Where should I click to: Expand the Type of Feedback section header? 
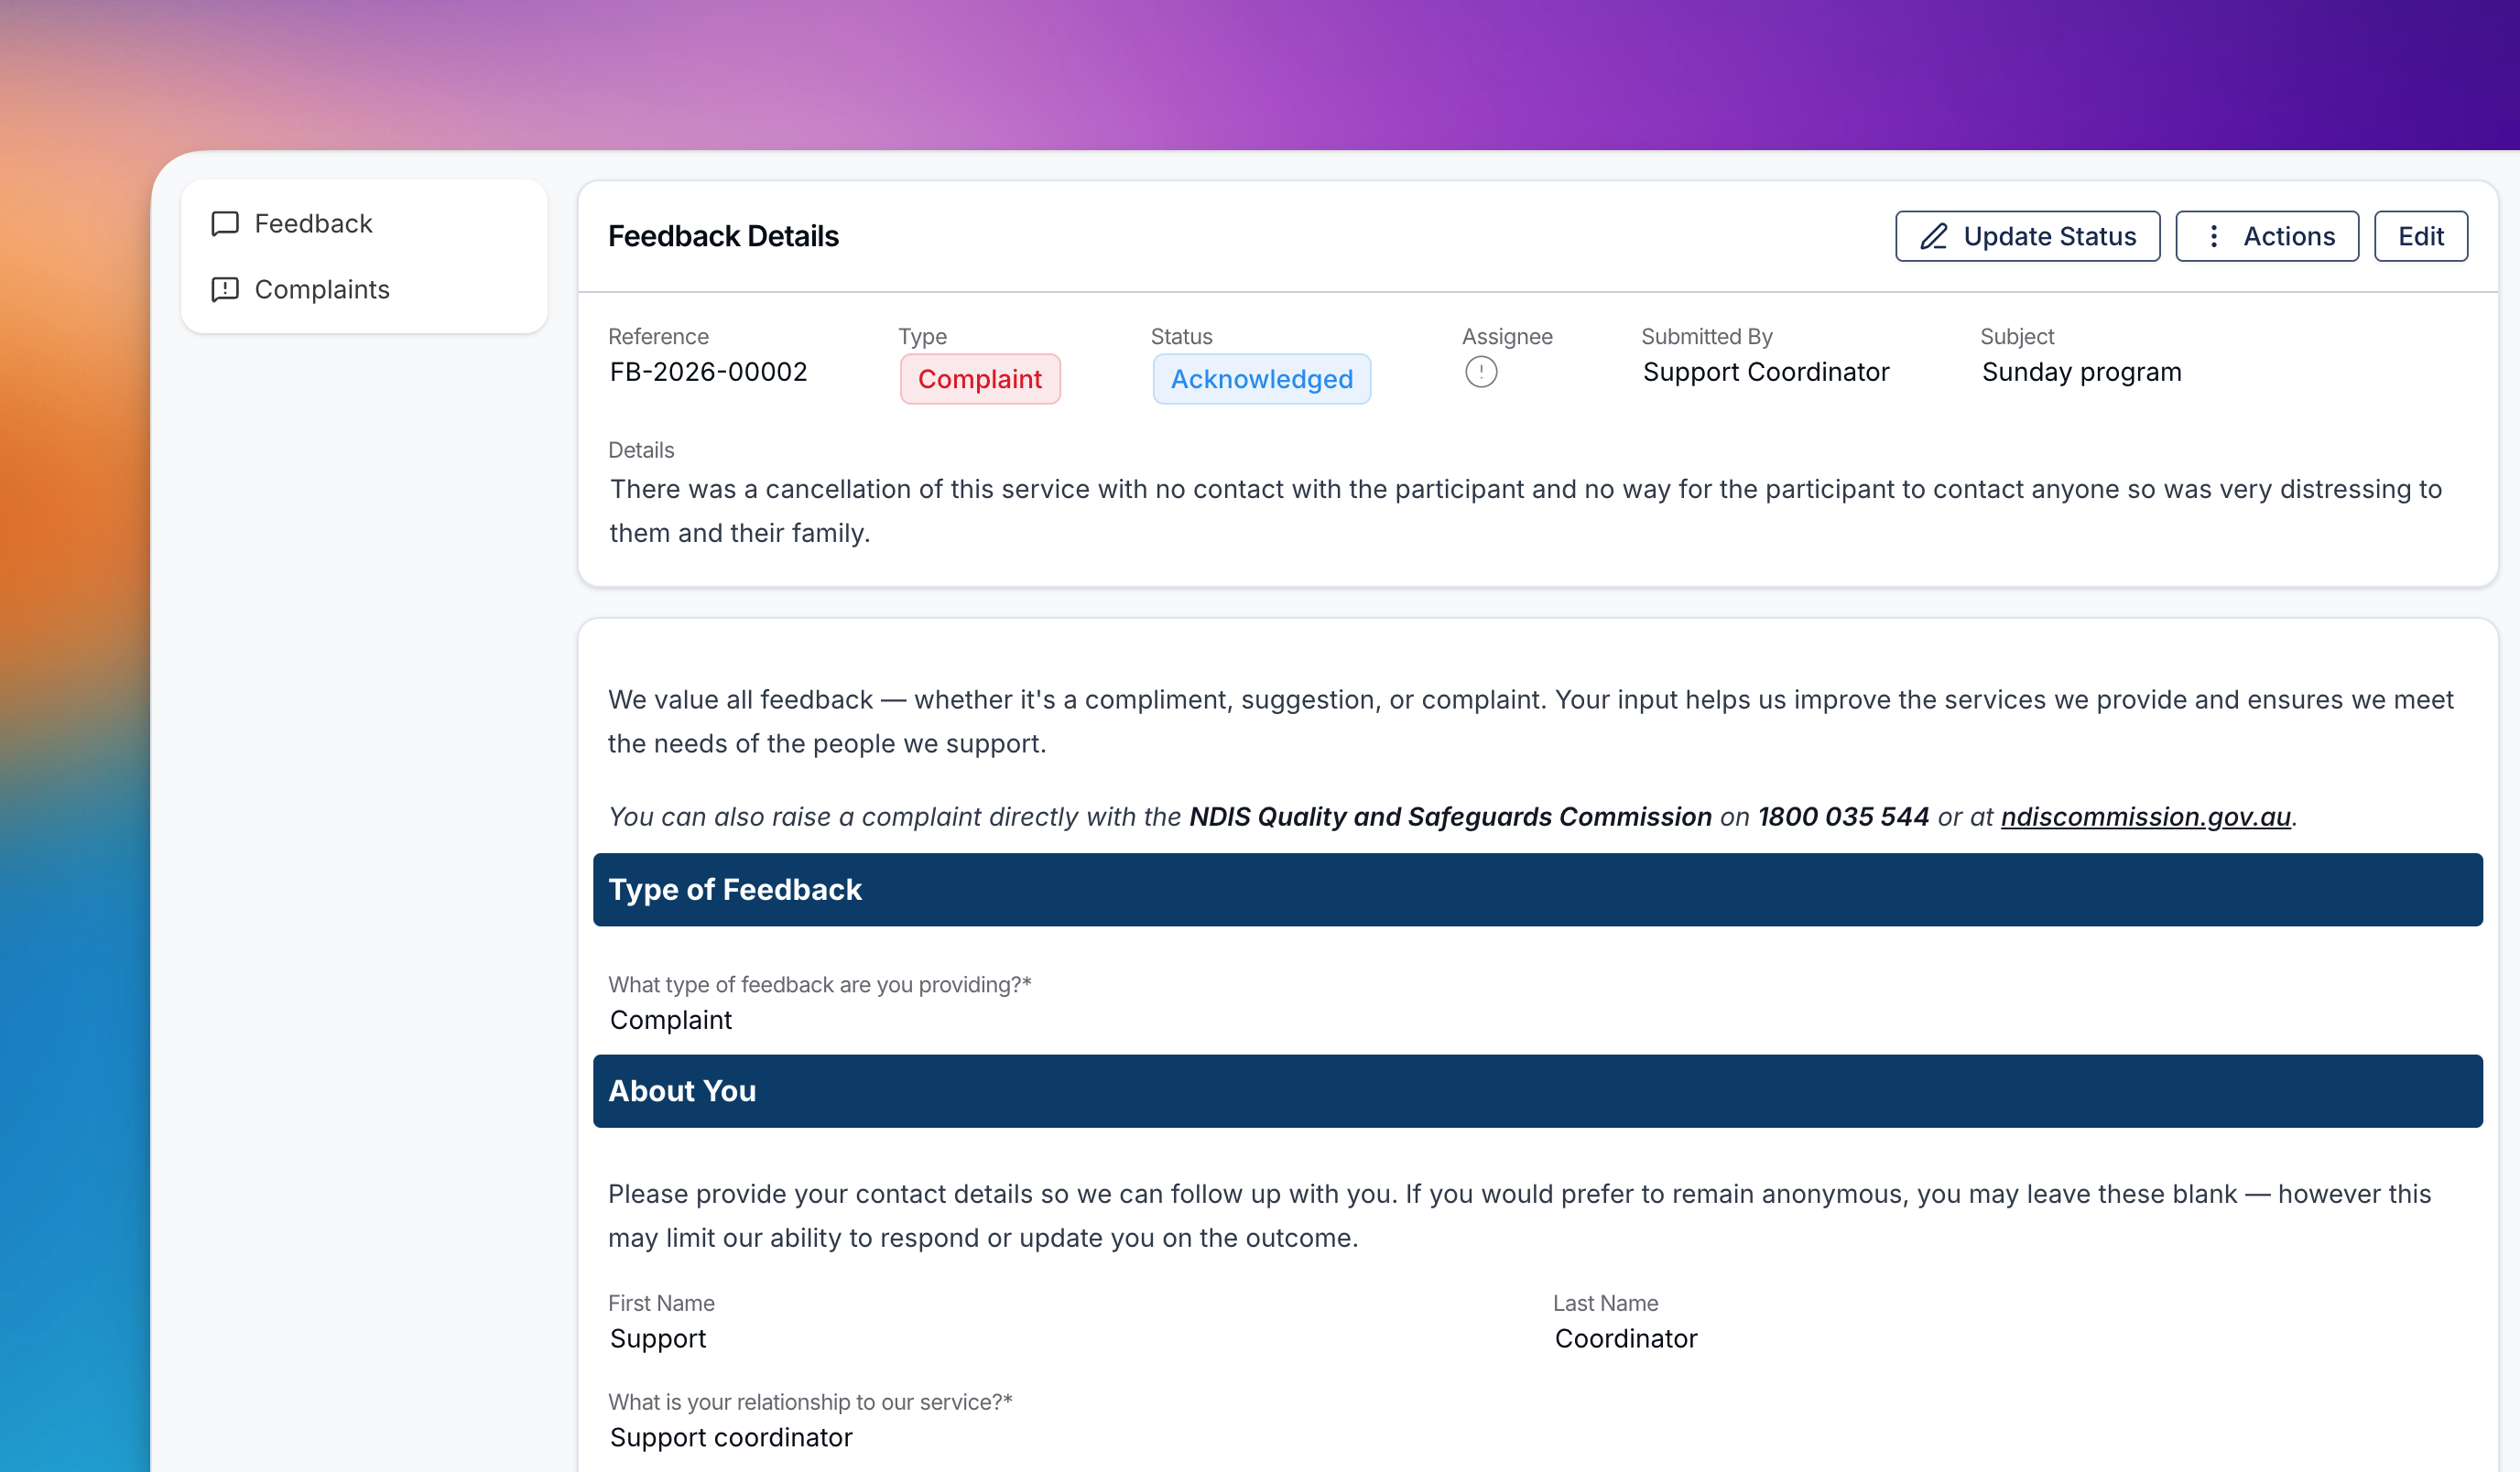[735, 889]
